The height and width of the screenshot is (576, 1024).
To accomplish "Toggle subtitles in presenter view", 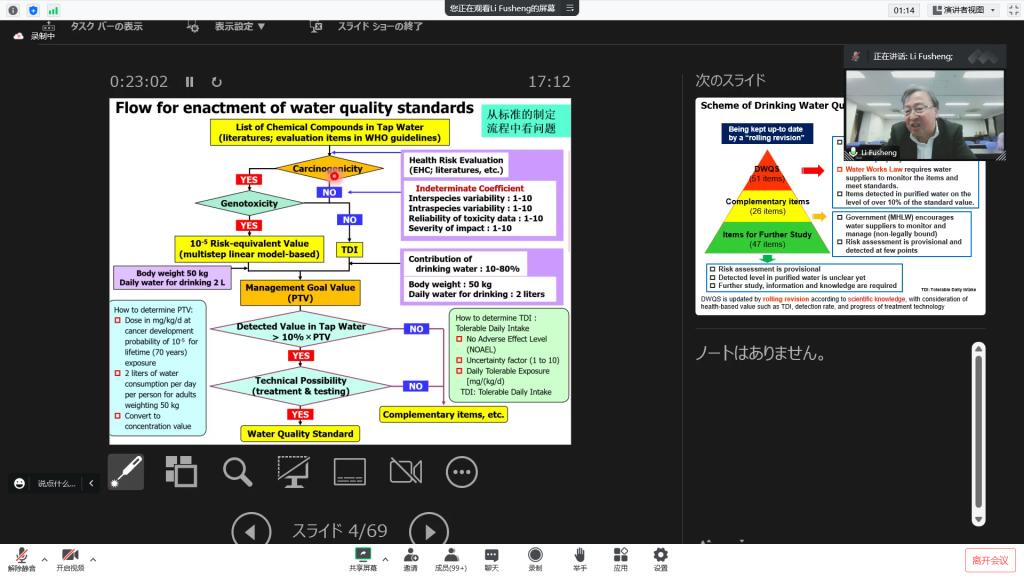I will click(x=349, y=471).
